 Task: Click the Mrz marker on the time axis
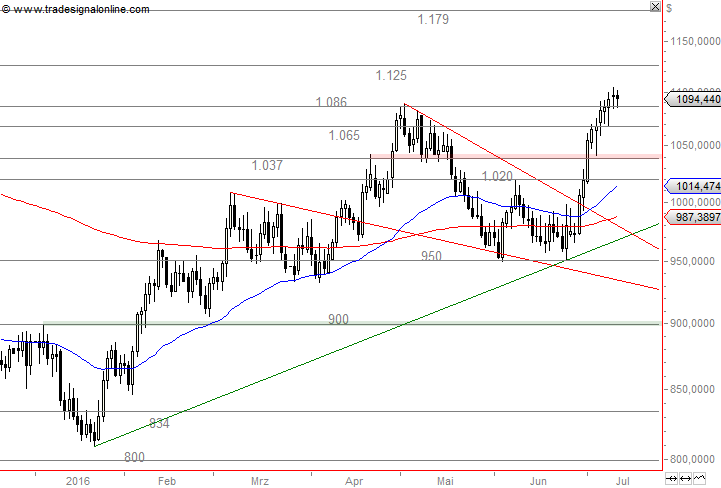260,480
